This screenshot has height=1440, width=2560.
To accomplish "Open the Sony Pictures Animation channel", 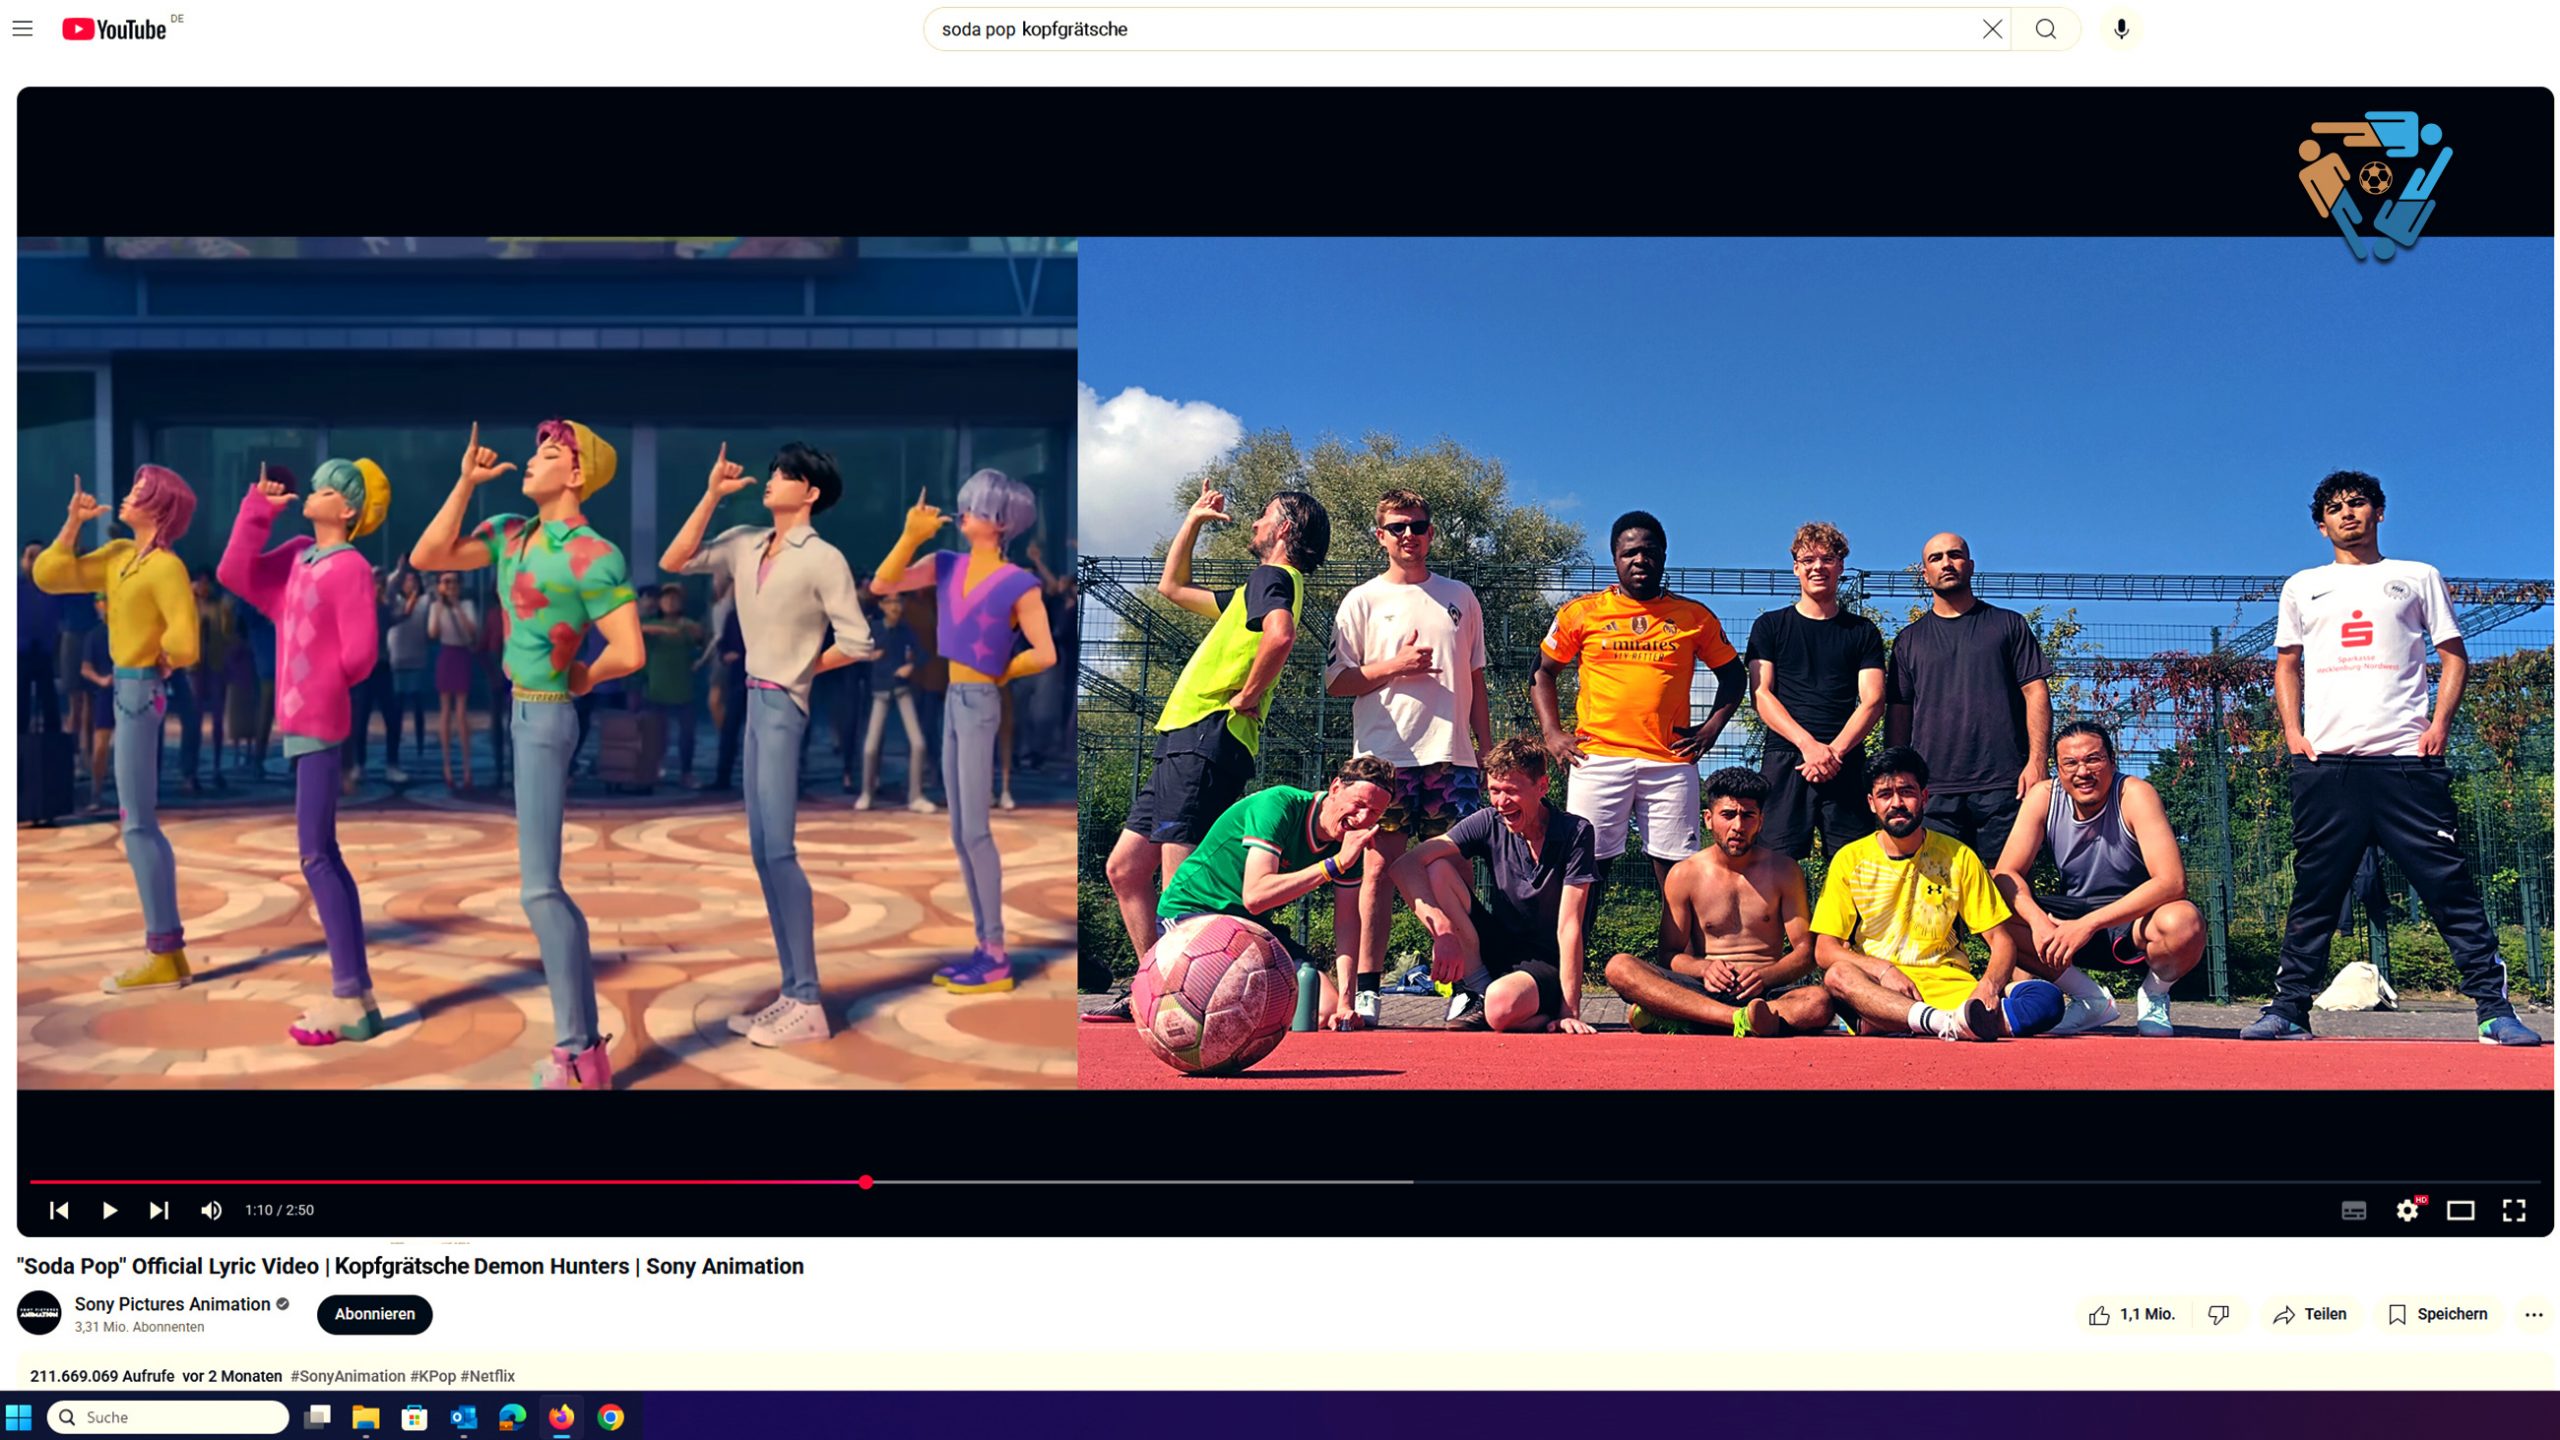I will point(172,1304).
